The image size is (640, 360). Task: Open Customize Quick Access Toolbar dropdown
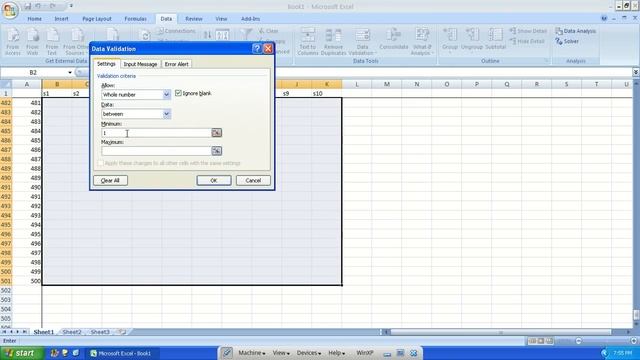click(x=71, y=6)
